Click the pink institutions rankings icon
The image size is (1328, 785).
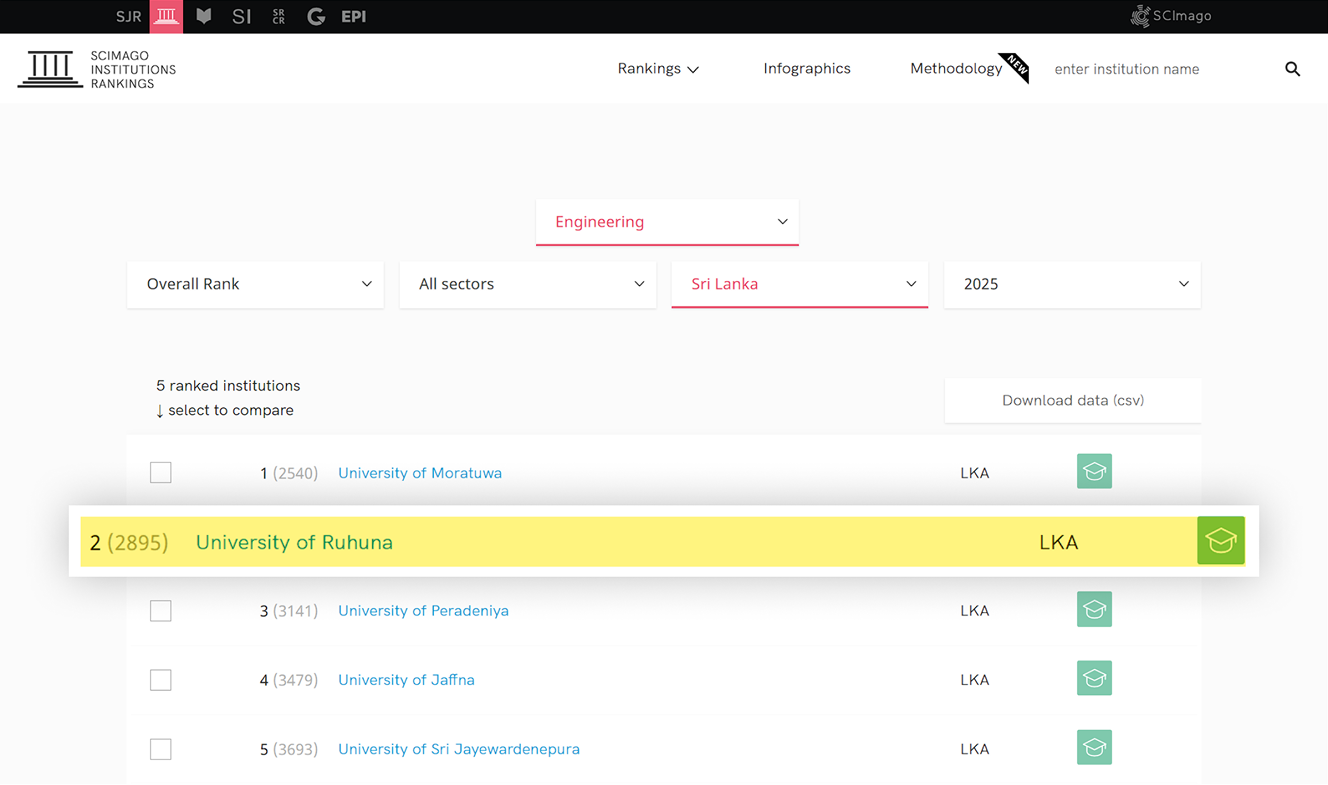click(166, 17)
